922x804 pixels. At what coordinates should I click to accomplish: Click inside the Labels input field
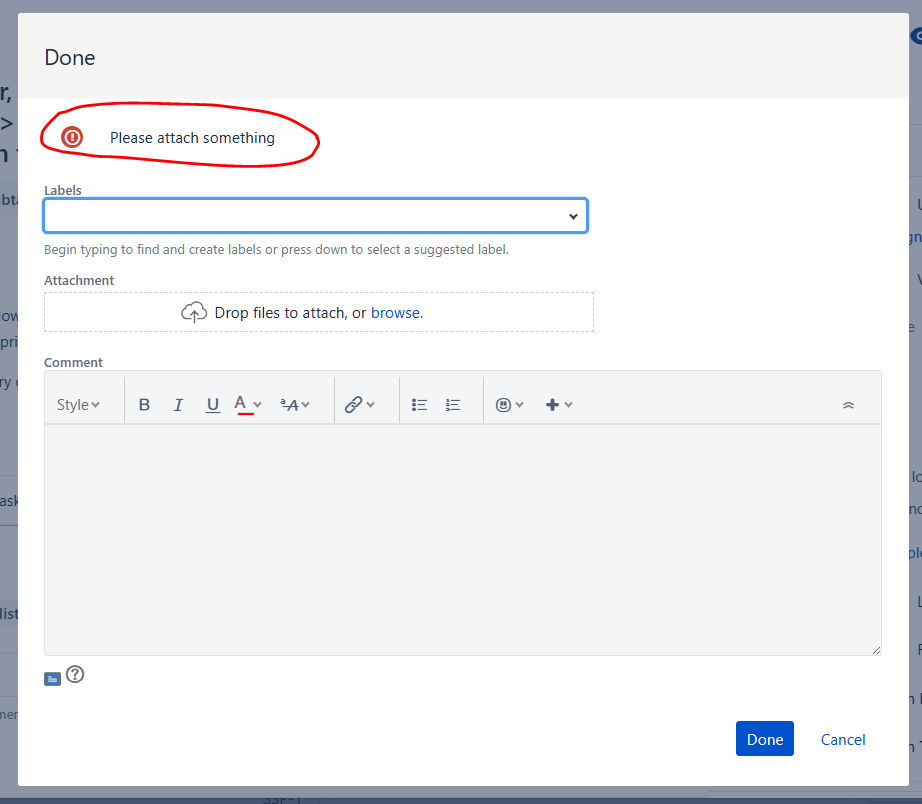pyautogui.click(x=316, y=216)
